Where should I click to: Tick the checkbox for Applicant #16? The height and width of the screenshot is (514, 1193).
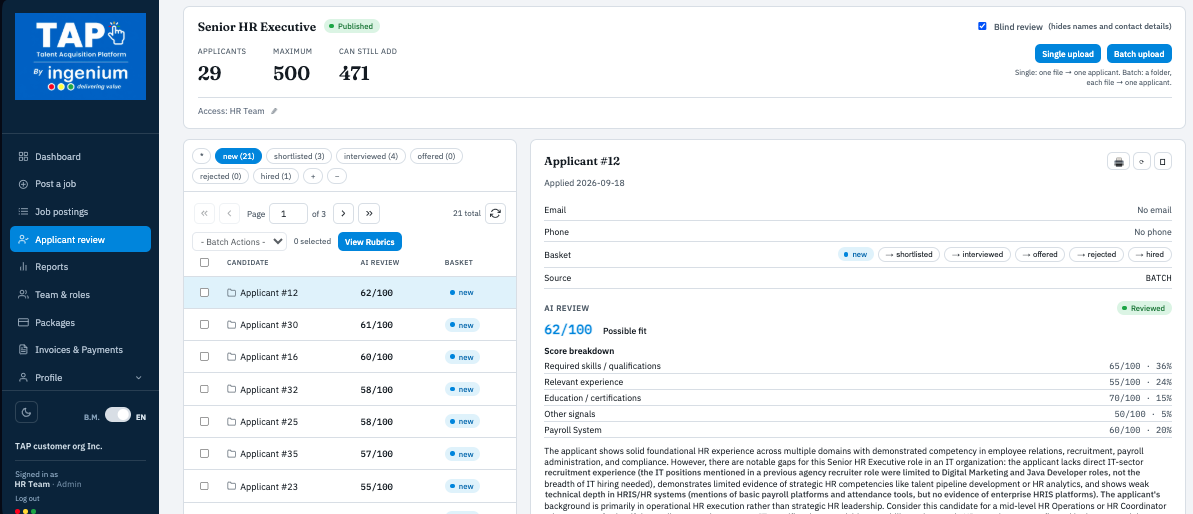(204, 357)
